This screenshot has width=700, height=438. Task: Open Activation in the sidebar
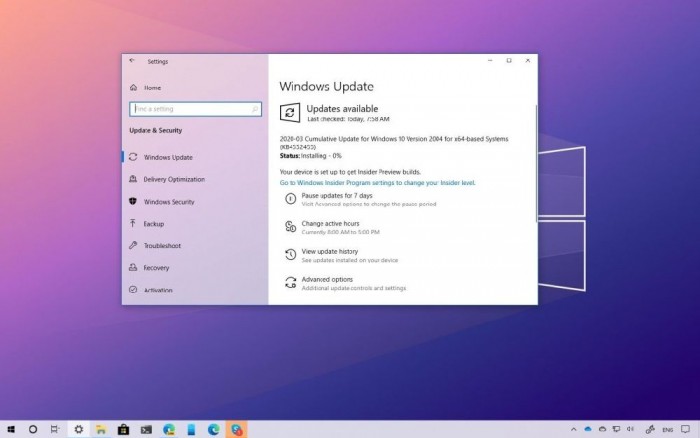[157, 290]
